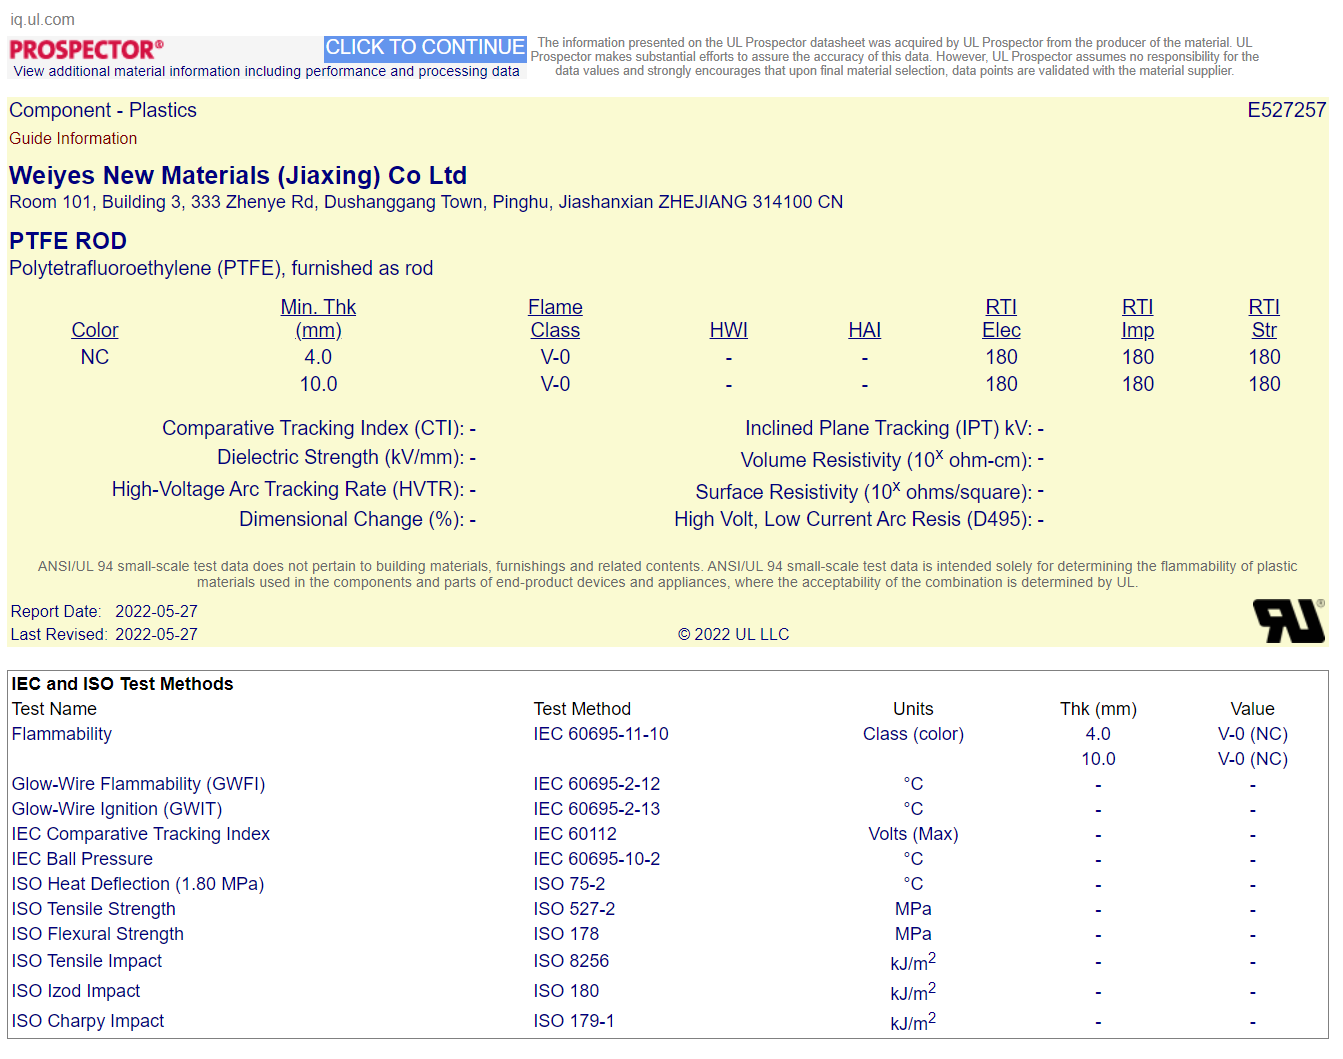The image size is (1343, 1059).
Task: Click the Class (color) units cell
Action: pyautogui.click(x=913, y=734)
